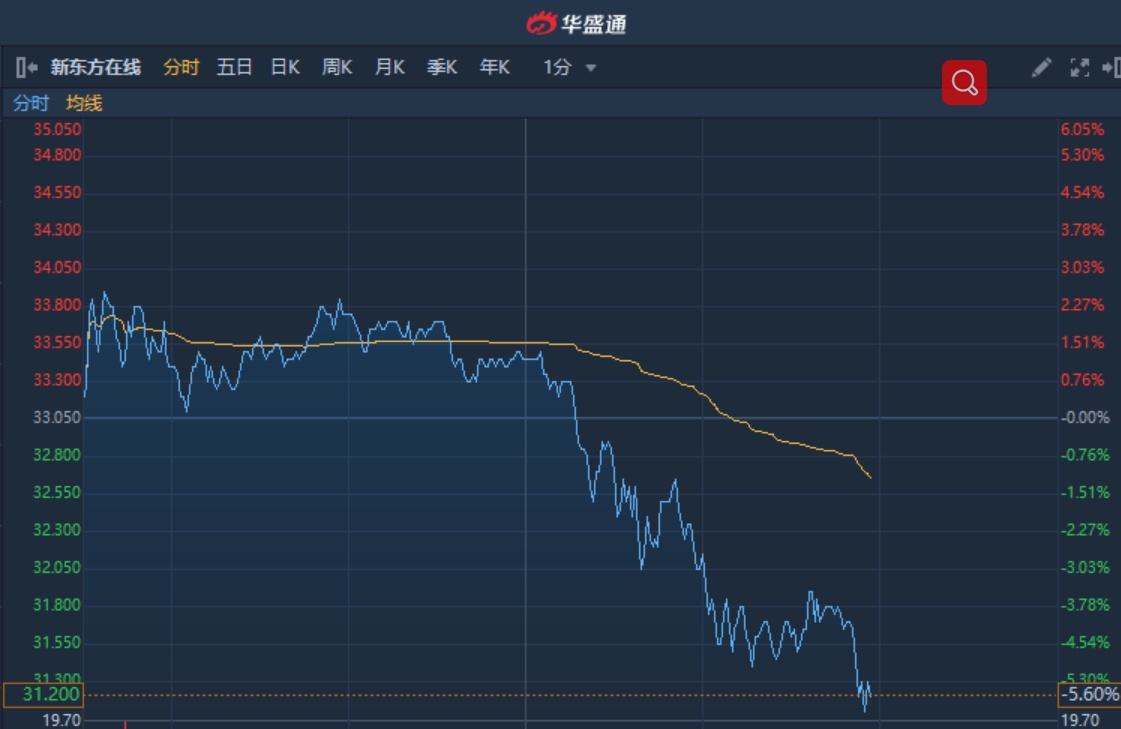Select the 月K monthly chart
This screenshot has width=1121, height=729.
point(389,68)
